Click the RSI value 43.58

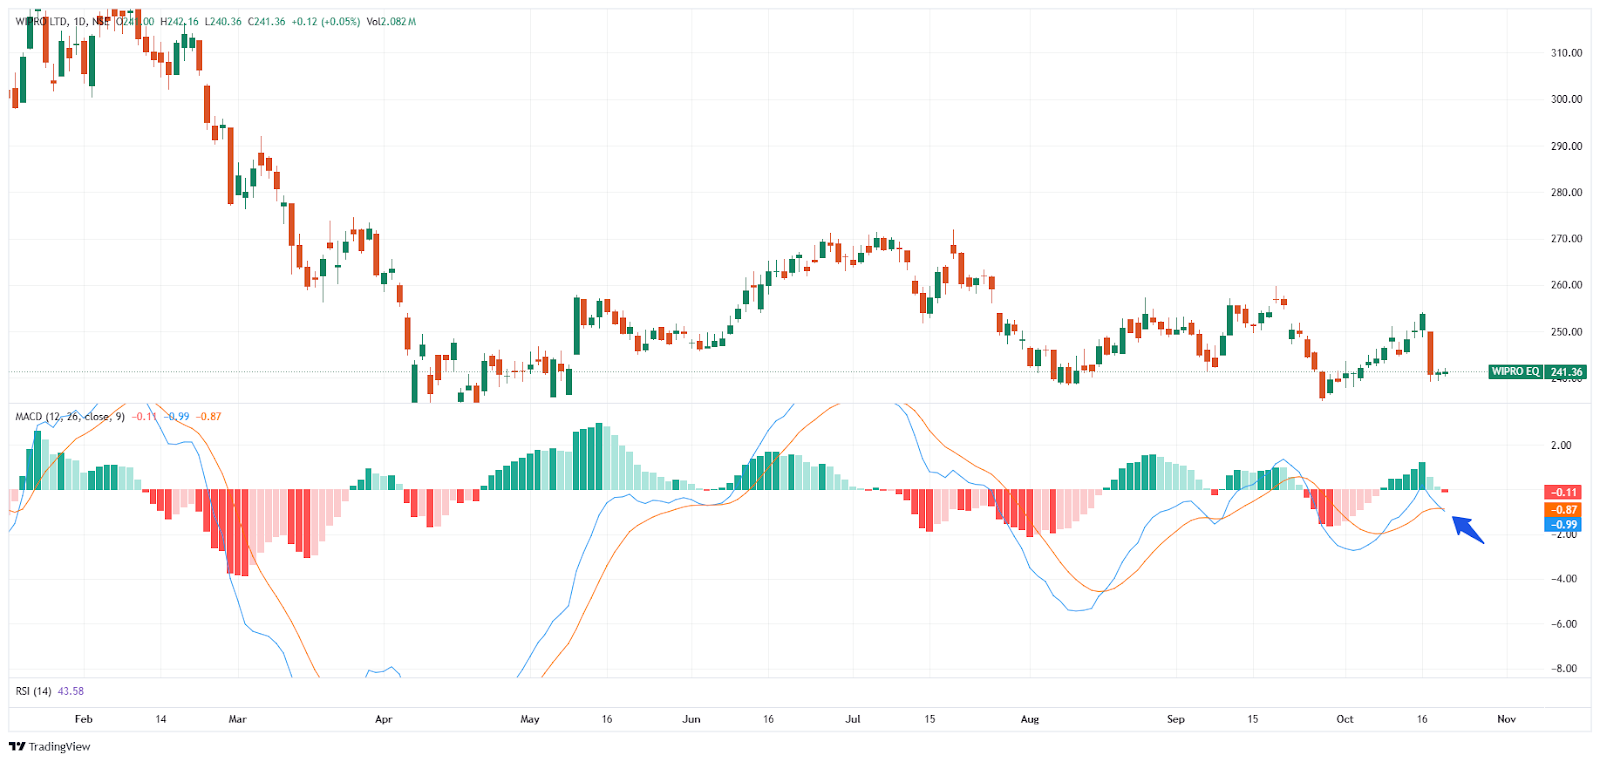[x=71, y=691]
